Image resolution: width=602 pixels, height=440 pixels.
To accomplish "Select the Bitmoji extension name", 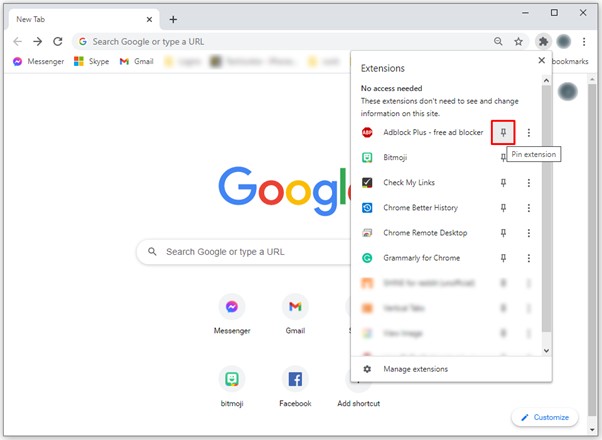I will 395,157.
